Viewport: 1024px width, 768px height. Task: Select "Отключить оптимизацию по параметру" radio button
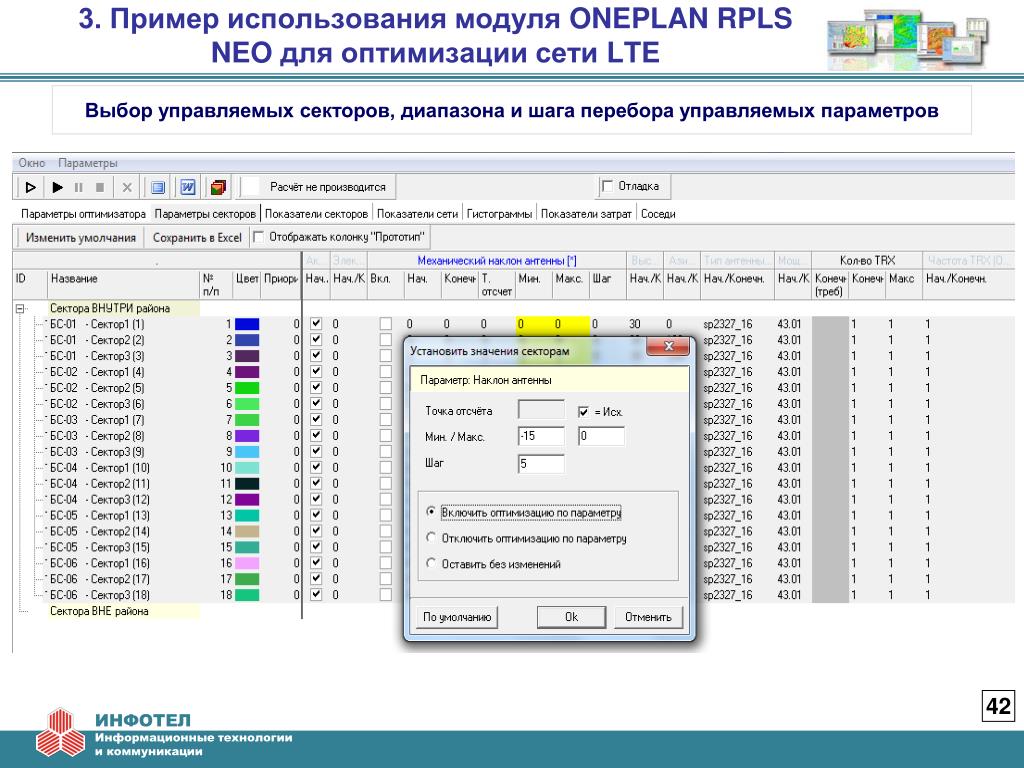tap(430, 537)
